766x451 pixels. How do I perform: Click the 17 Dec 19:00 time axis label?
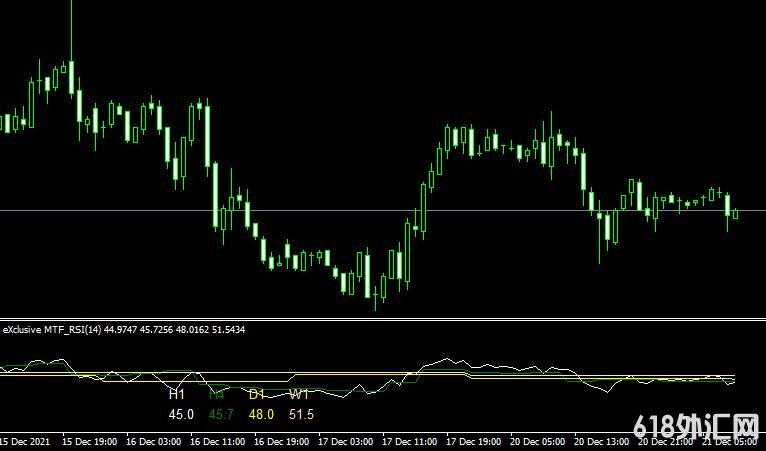click(x=474, y=442)
